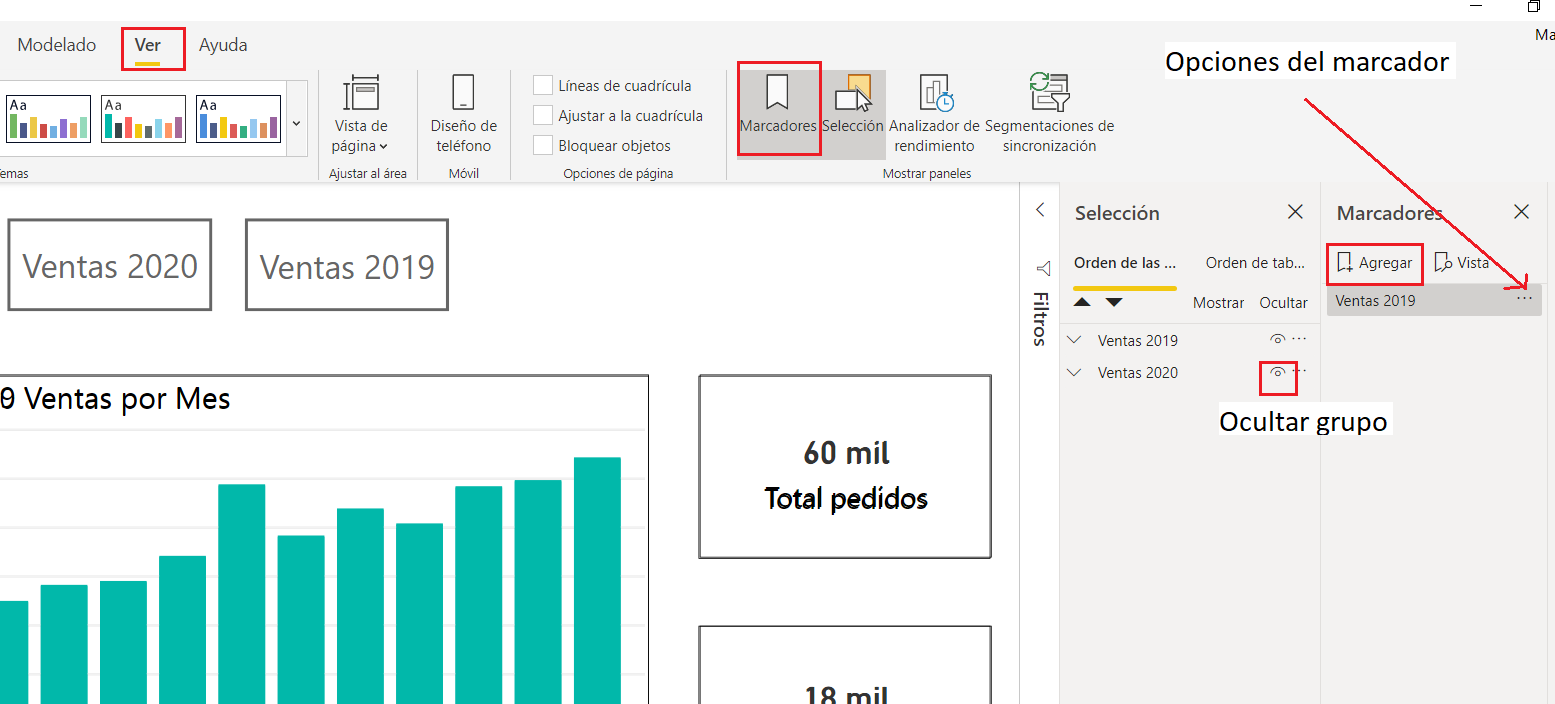The width and height of the screenshot is (1555, 704).
Task: Close the Selección pane
Action: pos(1295,212)
